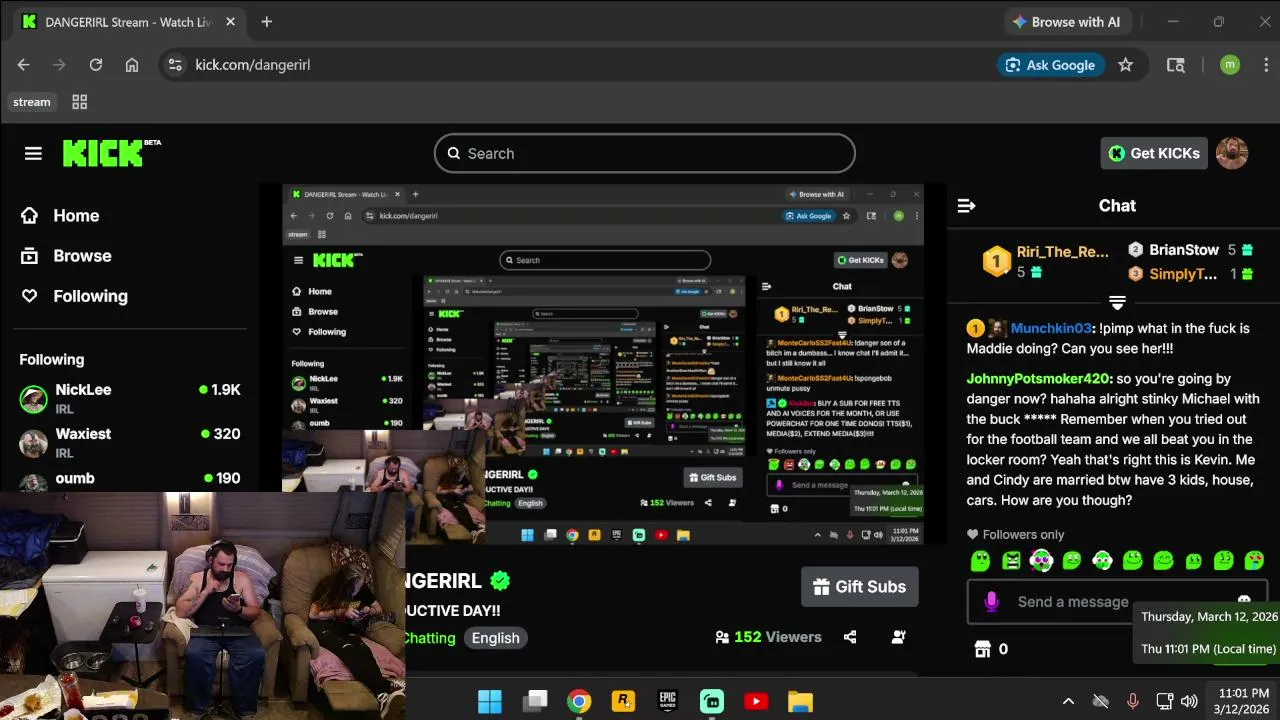Screen dimensions: 1280x720
Task: Click the 152 Viewers count
Action: 768,637
